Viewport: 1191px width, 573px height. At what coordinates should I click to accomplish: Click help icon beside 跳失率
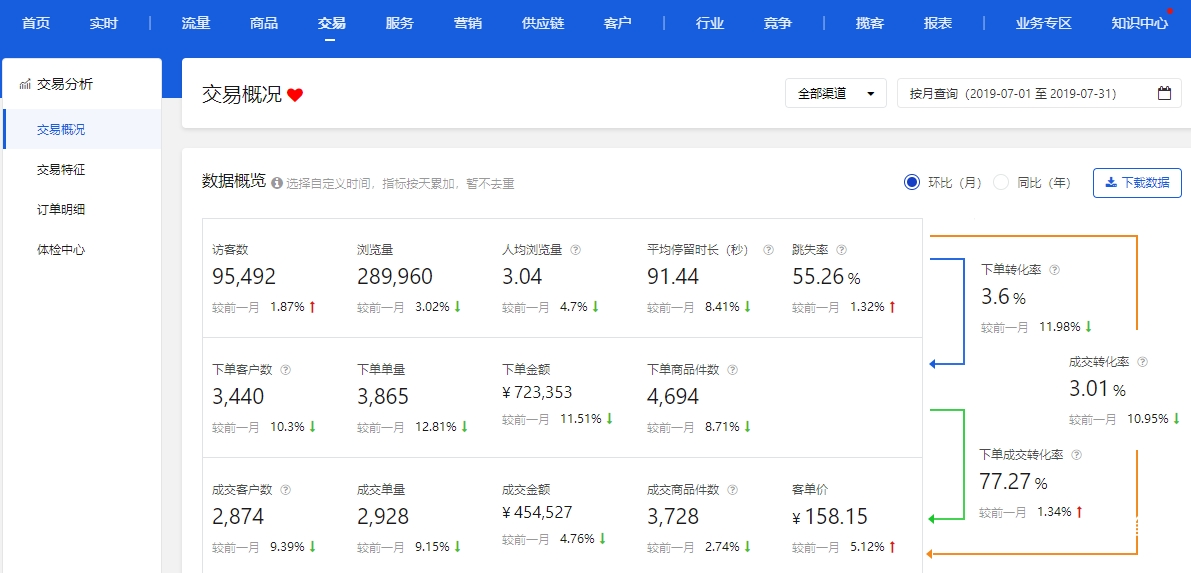(841, 250)
